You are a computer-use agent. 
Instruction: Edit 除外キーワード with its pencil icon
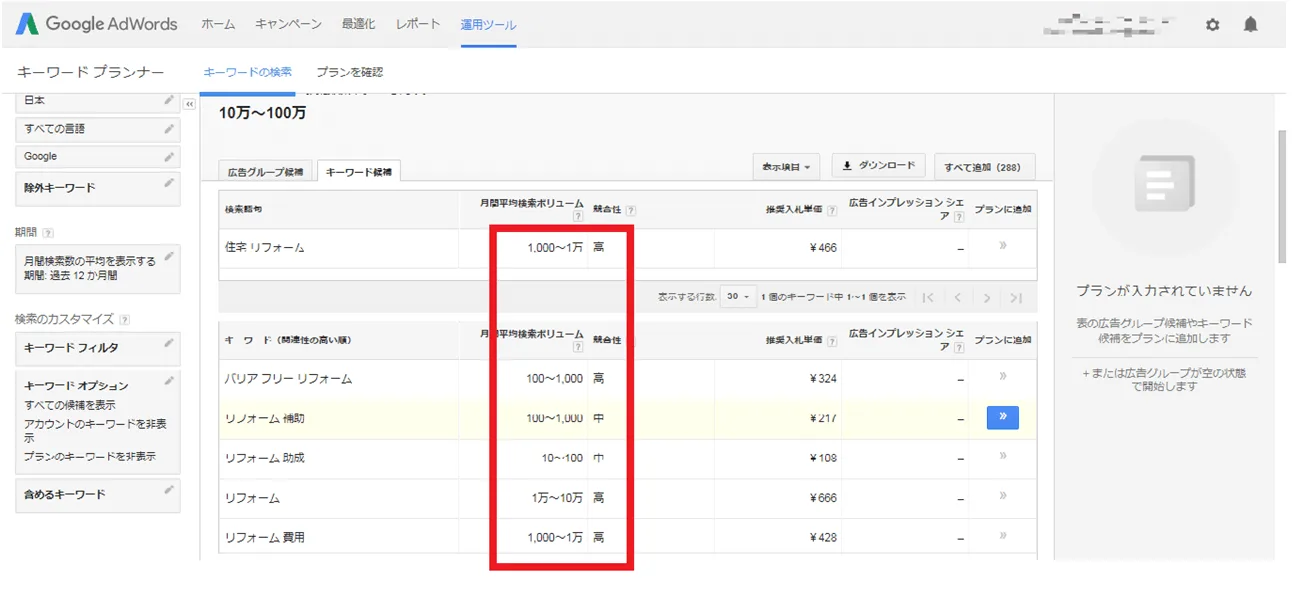169,183
